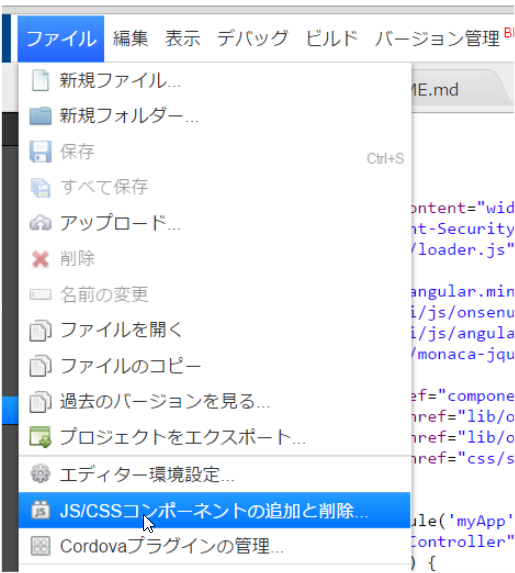Click the floppy disk save icon
This screenshot has width=515, height=573.
click(40, 151)
